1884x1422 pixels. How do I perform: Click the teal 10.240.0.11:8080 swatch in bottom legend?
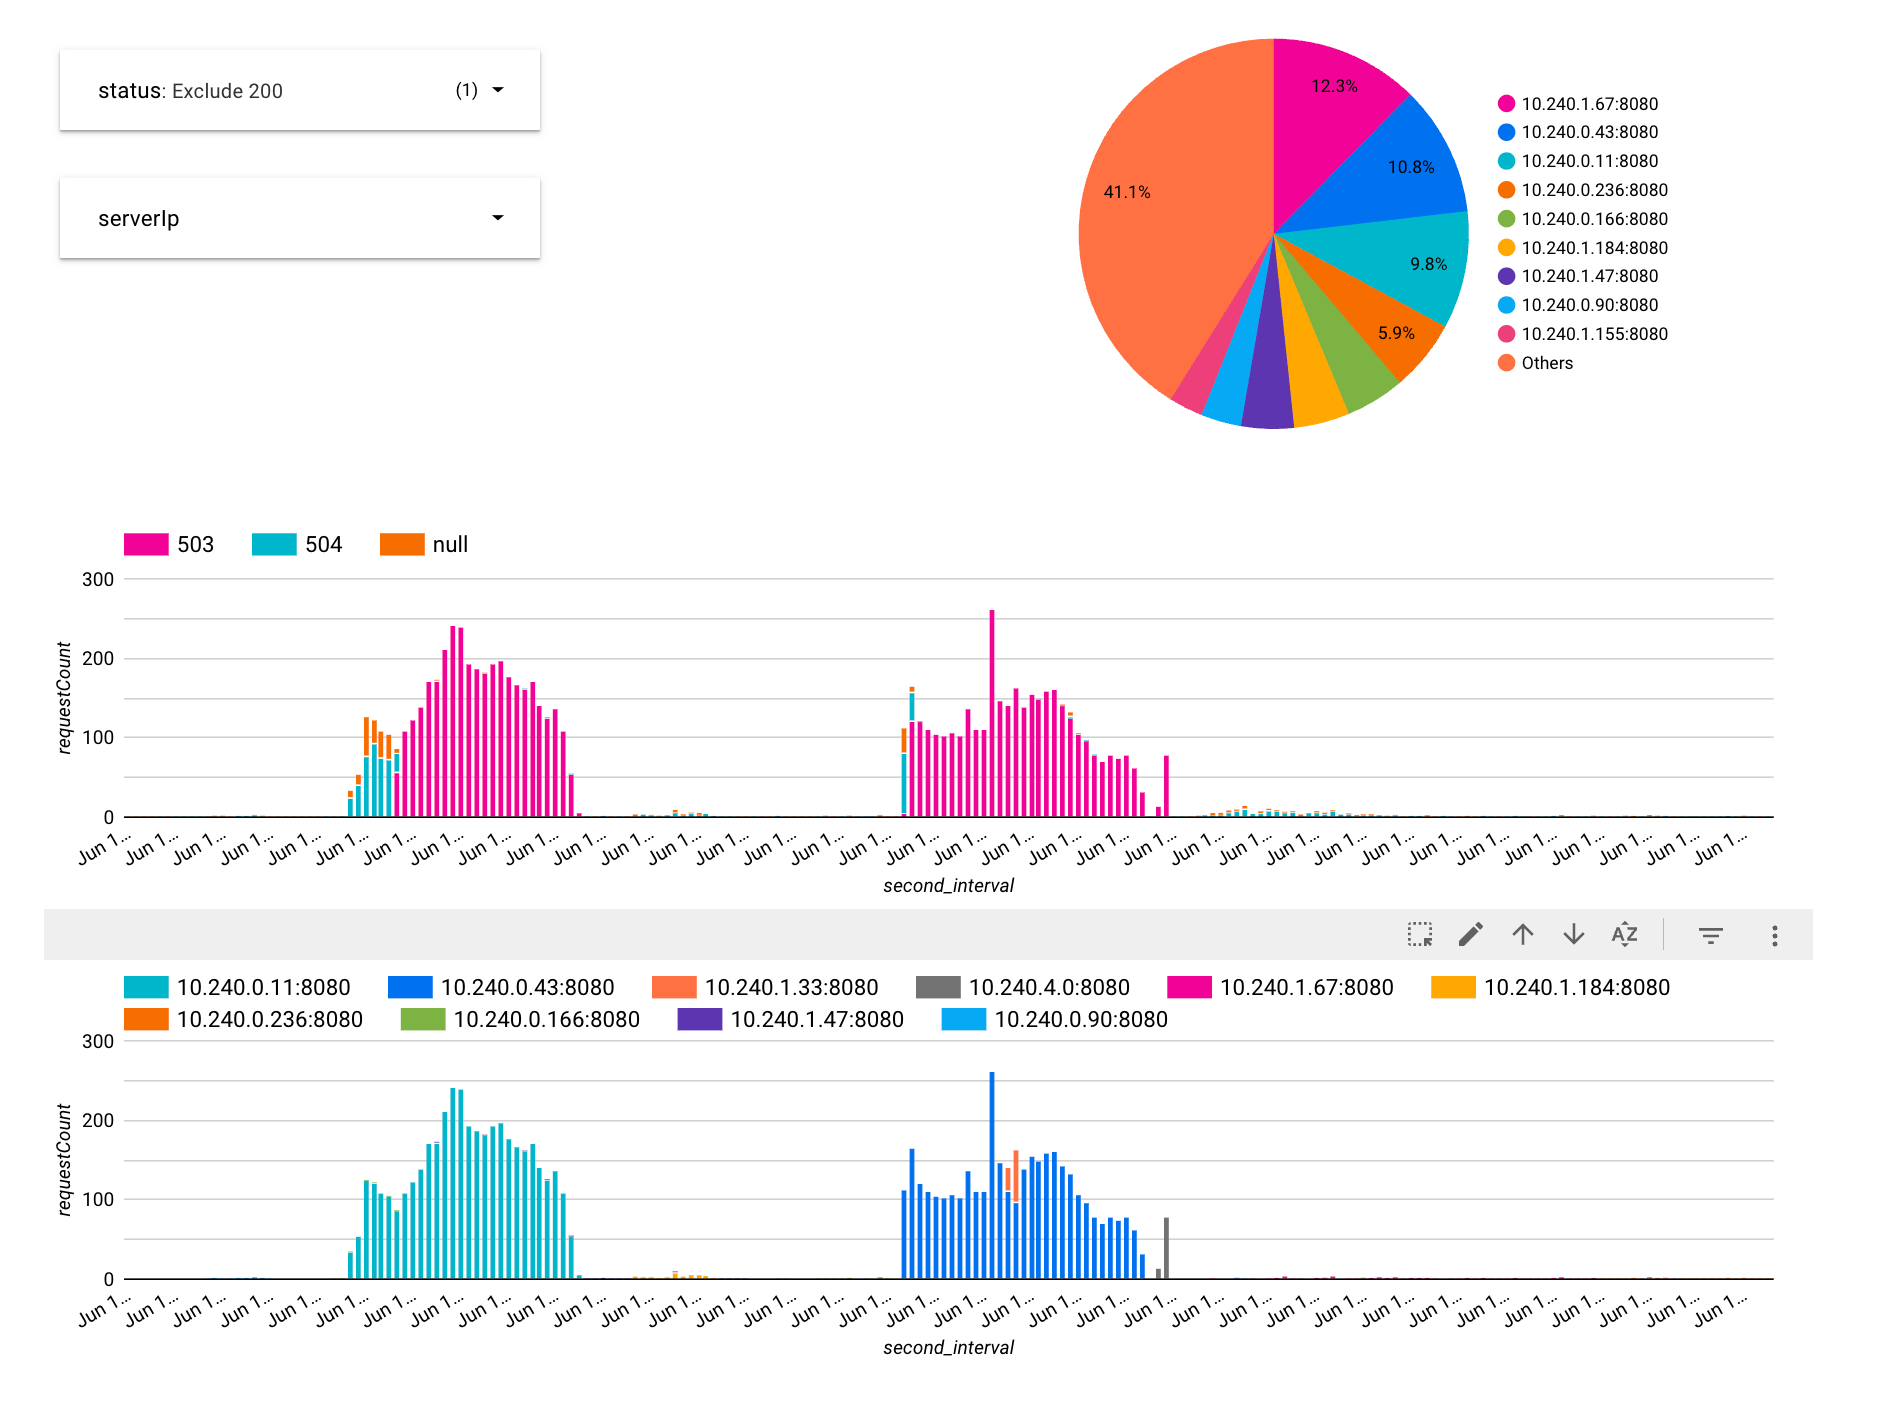(x=146, y=988)
